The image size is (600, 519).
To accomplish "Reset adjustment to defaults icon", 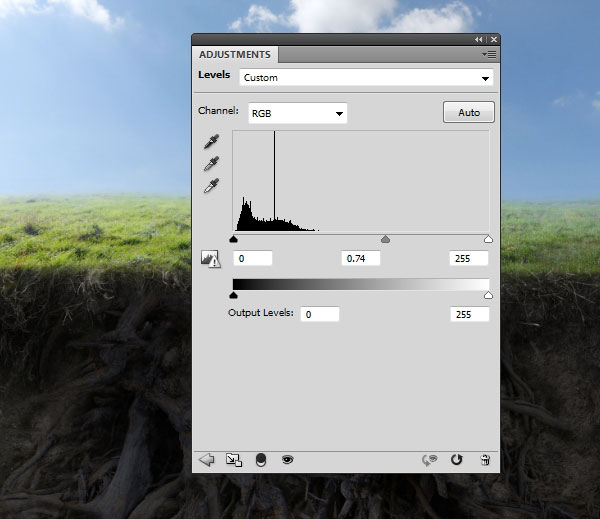I will click(x=457, y=459).
